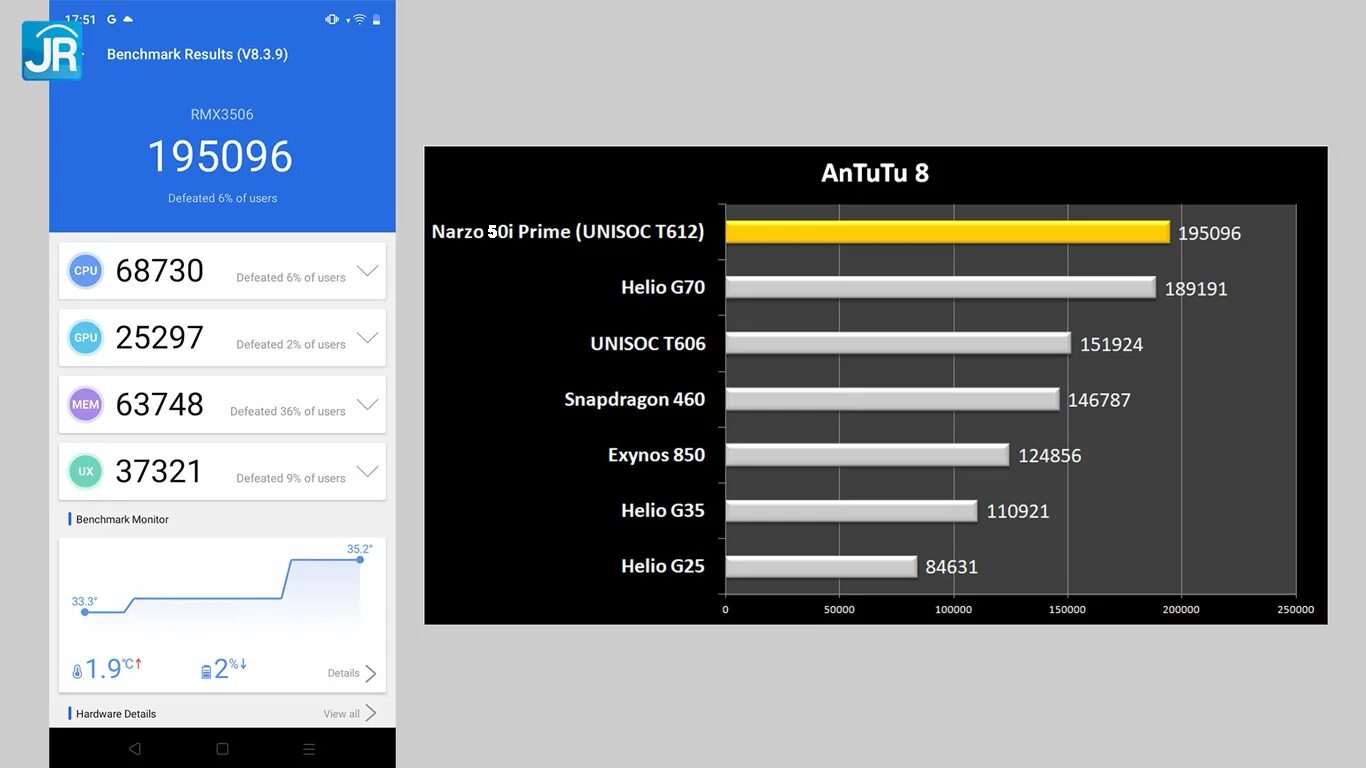This screenshot has width=1366, height=768.
Task: Tap the JR logo icon
Action: 52,51
